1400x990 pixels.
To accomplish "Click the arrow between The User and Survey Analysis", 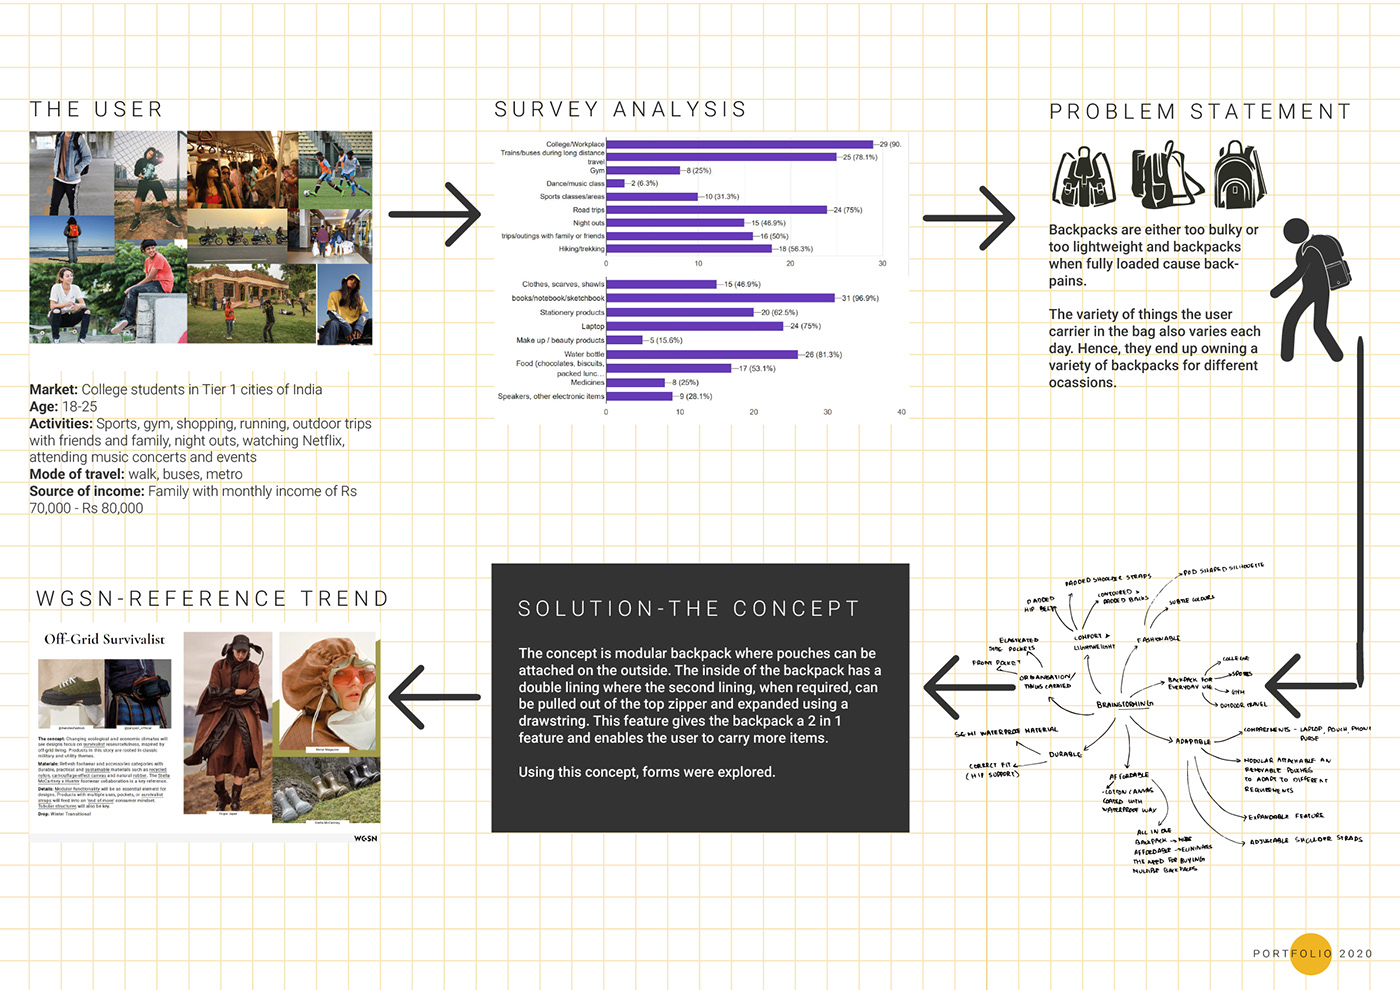I will 435,214.
